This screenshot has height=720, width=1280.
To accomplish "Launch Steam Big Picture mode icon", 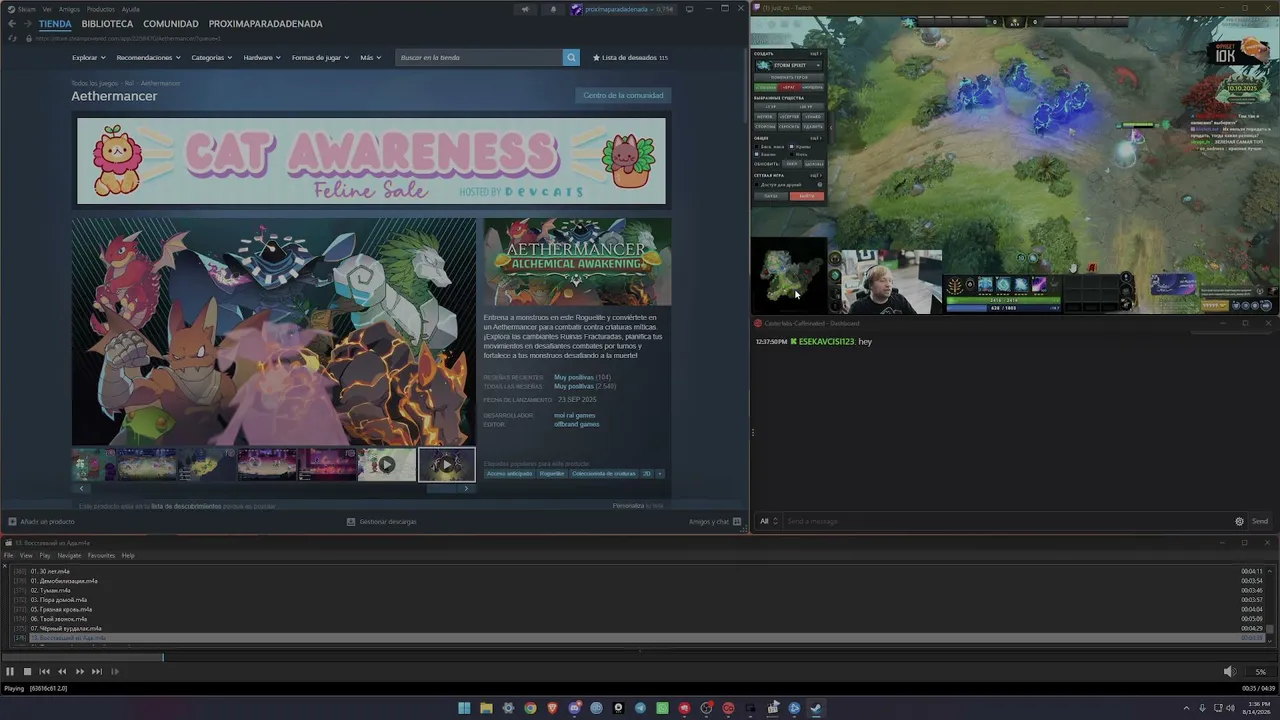I will tap(690, 9).
